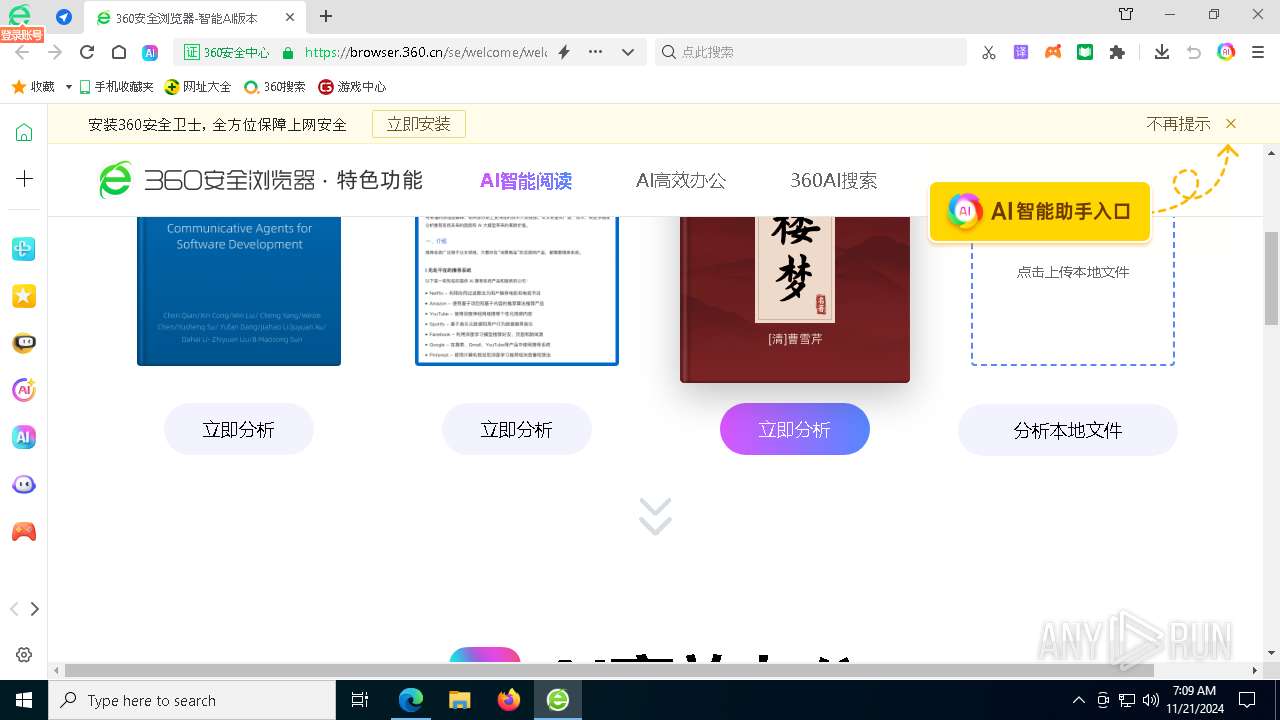Click sidebar plus add icon
The width and height of the screenshot is (1280, 720).
click(24, 179)
